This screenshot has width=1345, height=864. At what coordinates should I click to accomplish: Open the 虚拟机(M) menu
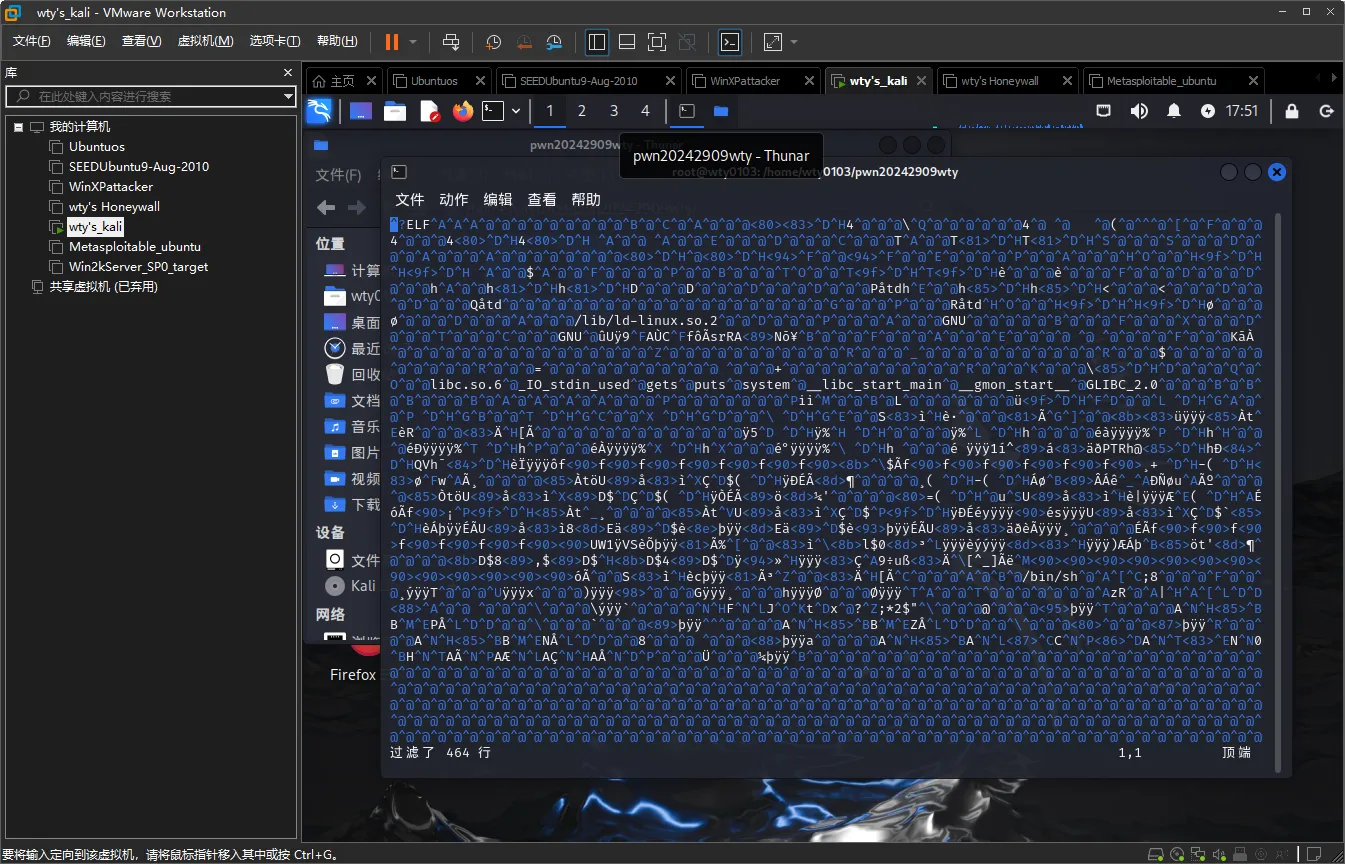tap(205, 41)
